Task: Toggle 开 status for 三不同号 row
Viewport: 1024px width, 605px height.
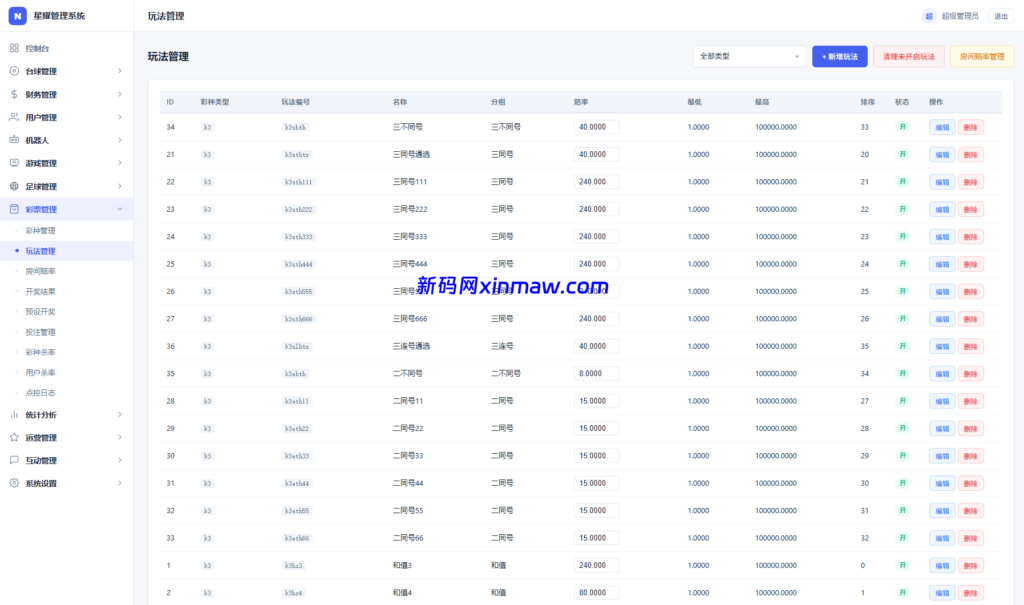Action: point(903,127)
